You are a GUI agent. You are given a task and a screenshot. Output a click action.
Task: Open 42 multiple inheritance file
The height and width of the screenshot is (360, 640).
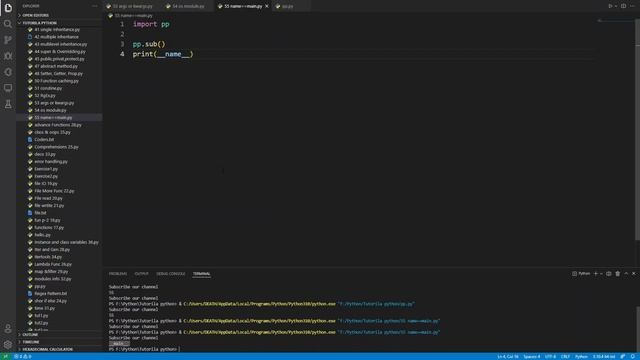click(59, 37)
